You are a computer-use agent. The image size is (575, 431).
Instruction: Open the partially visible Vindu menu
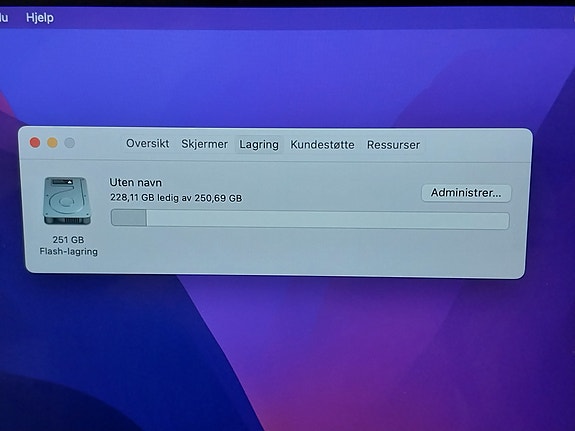[x=4, y=18]
